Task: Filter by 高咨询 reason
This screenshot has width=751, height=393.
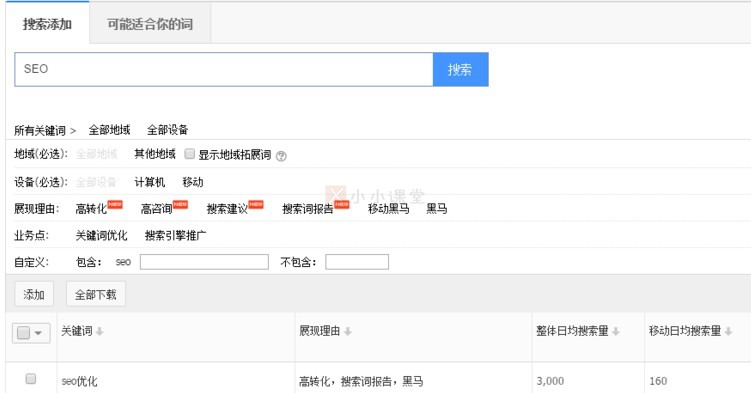Action: pos(156,209)
